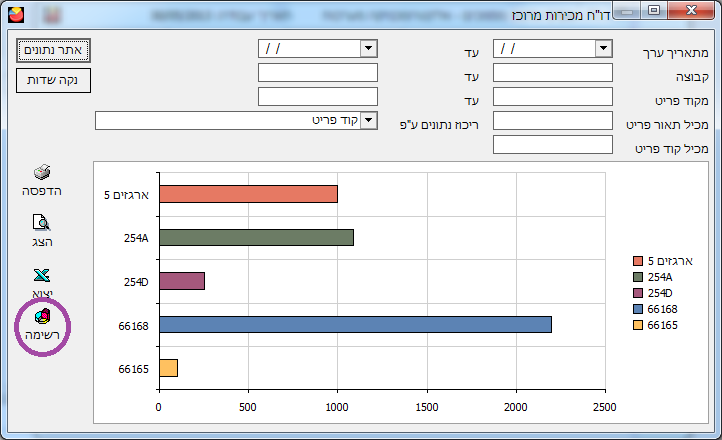Focus the קבוצה input field
Viewport: 722px width, 440px height.
pyautogui.click(x=552, y=72)
